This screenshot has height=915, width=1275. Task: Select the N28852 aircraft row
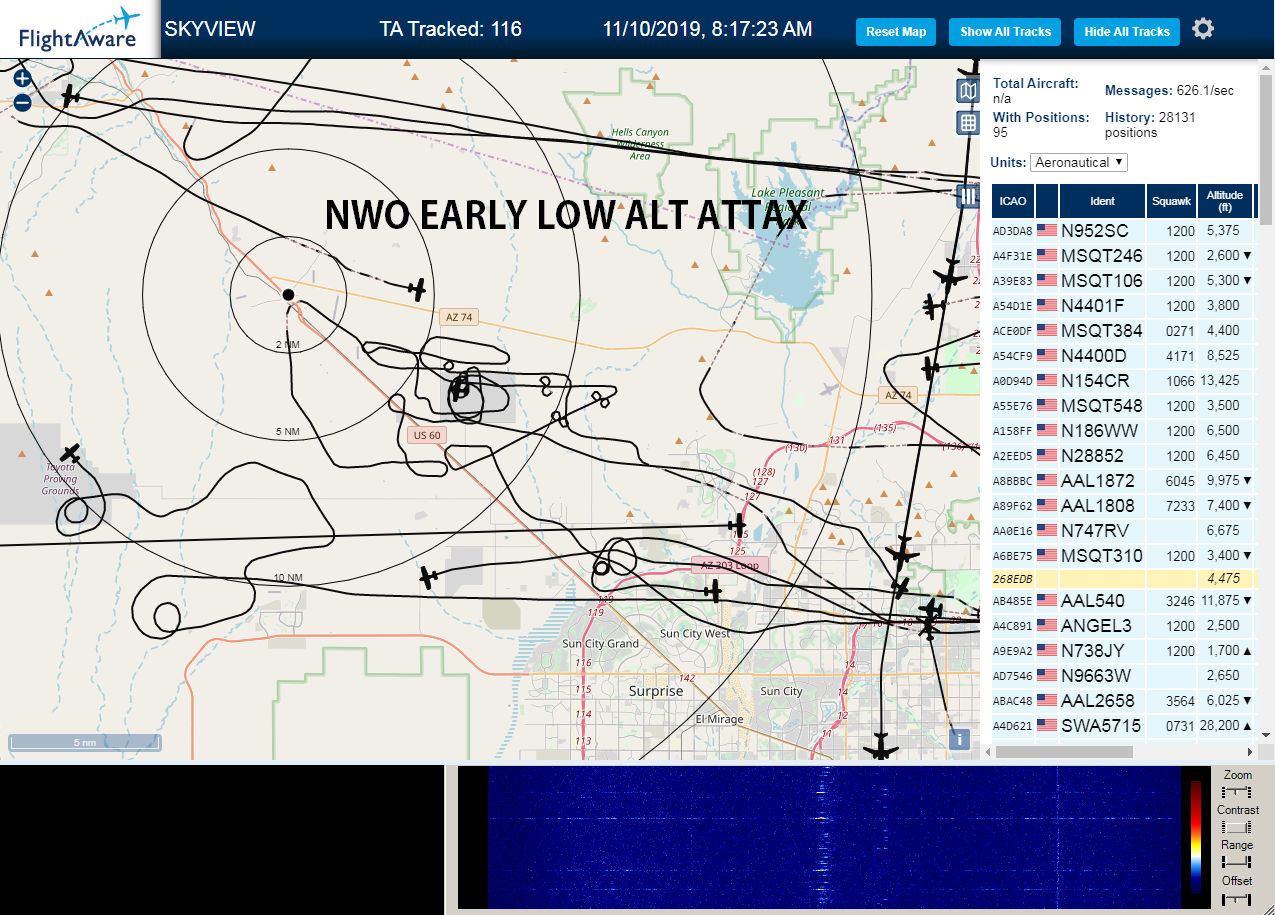coord(1123,455)
